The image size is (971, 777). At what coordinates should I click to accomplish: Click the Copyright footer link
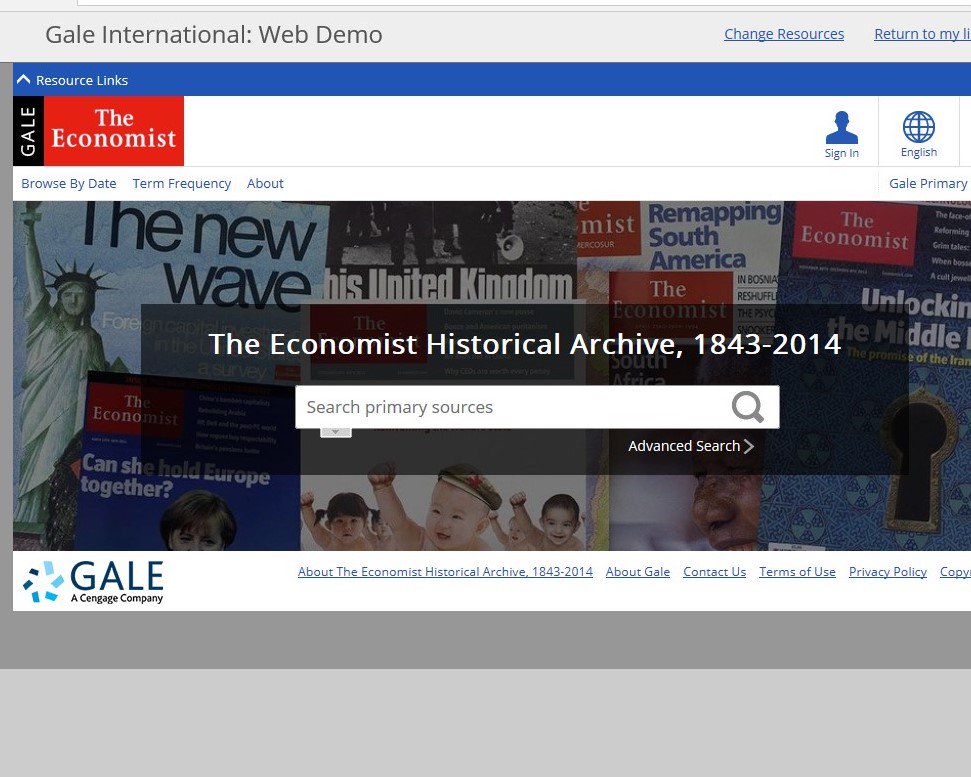pos(955,571)
